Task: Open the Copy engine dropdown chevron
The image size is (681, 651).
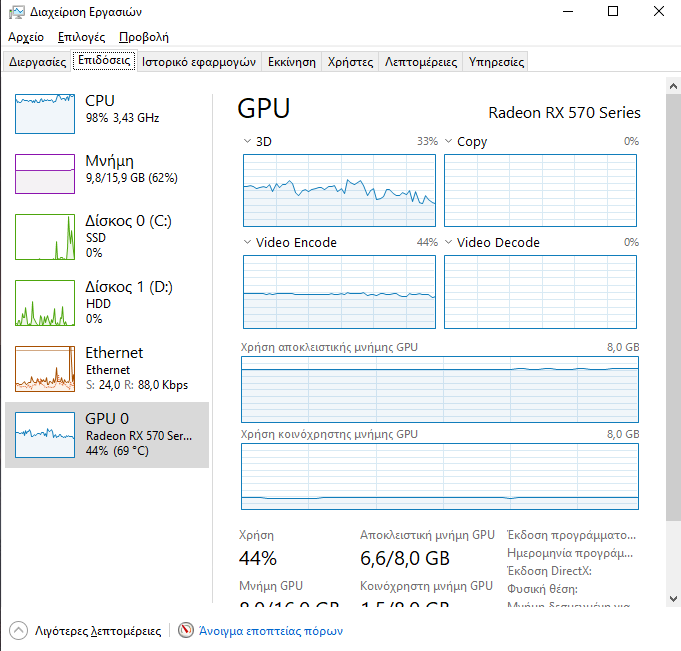Action: [449, 141]
